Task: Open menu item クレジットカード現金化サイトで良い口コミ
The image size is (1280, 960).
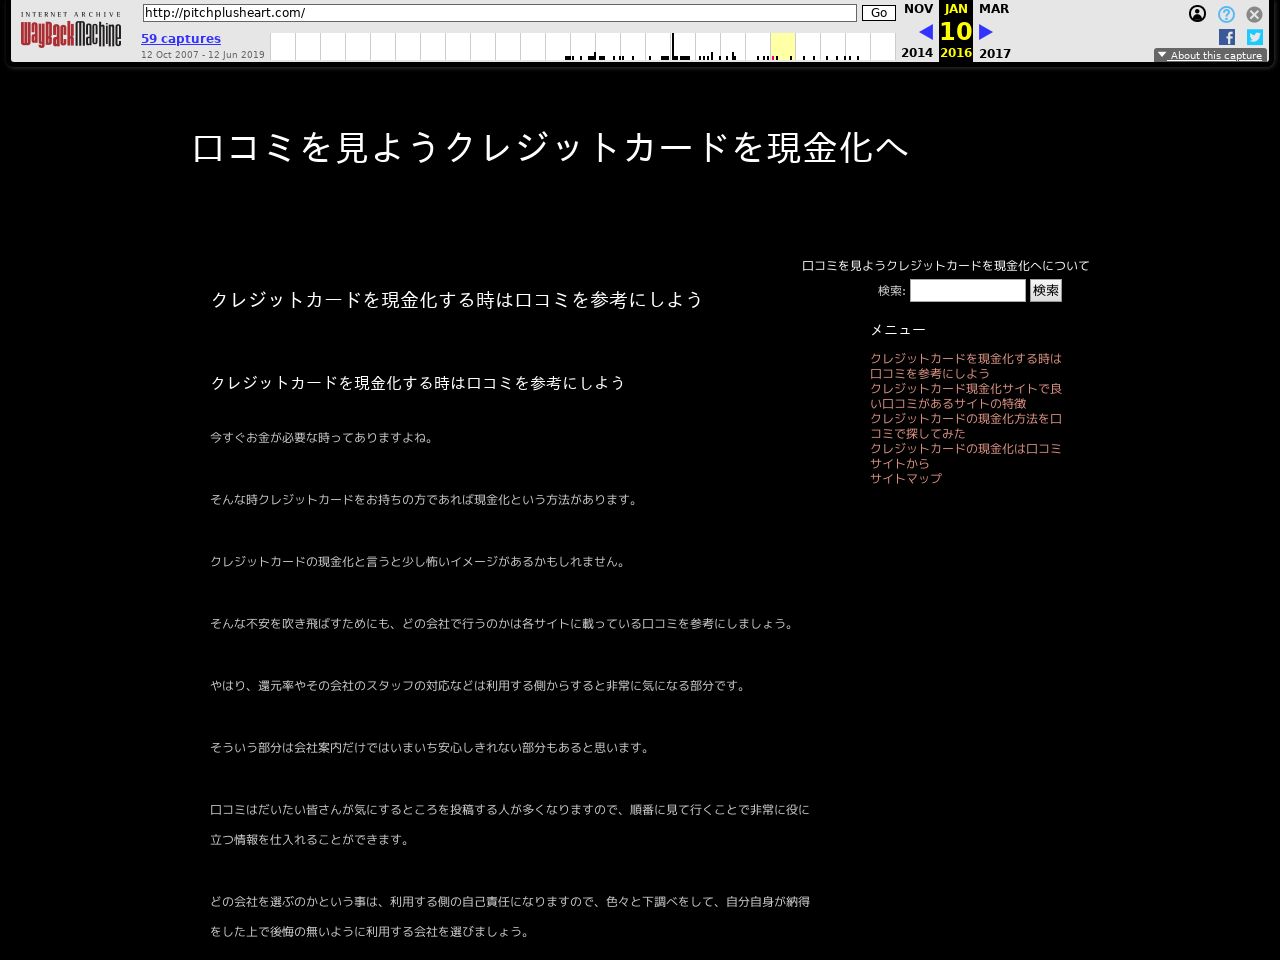Action: [965, 396]
